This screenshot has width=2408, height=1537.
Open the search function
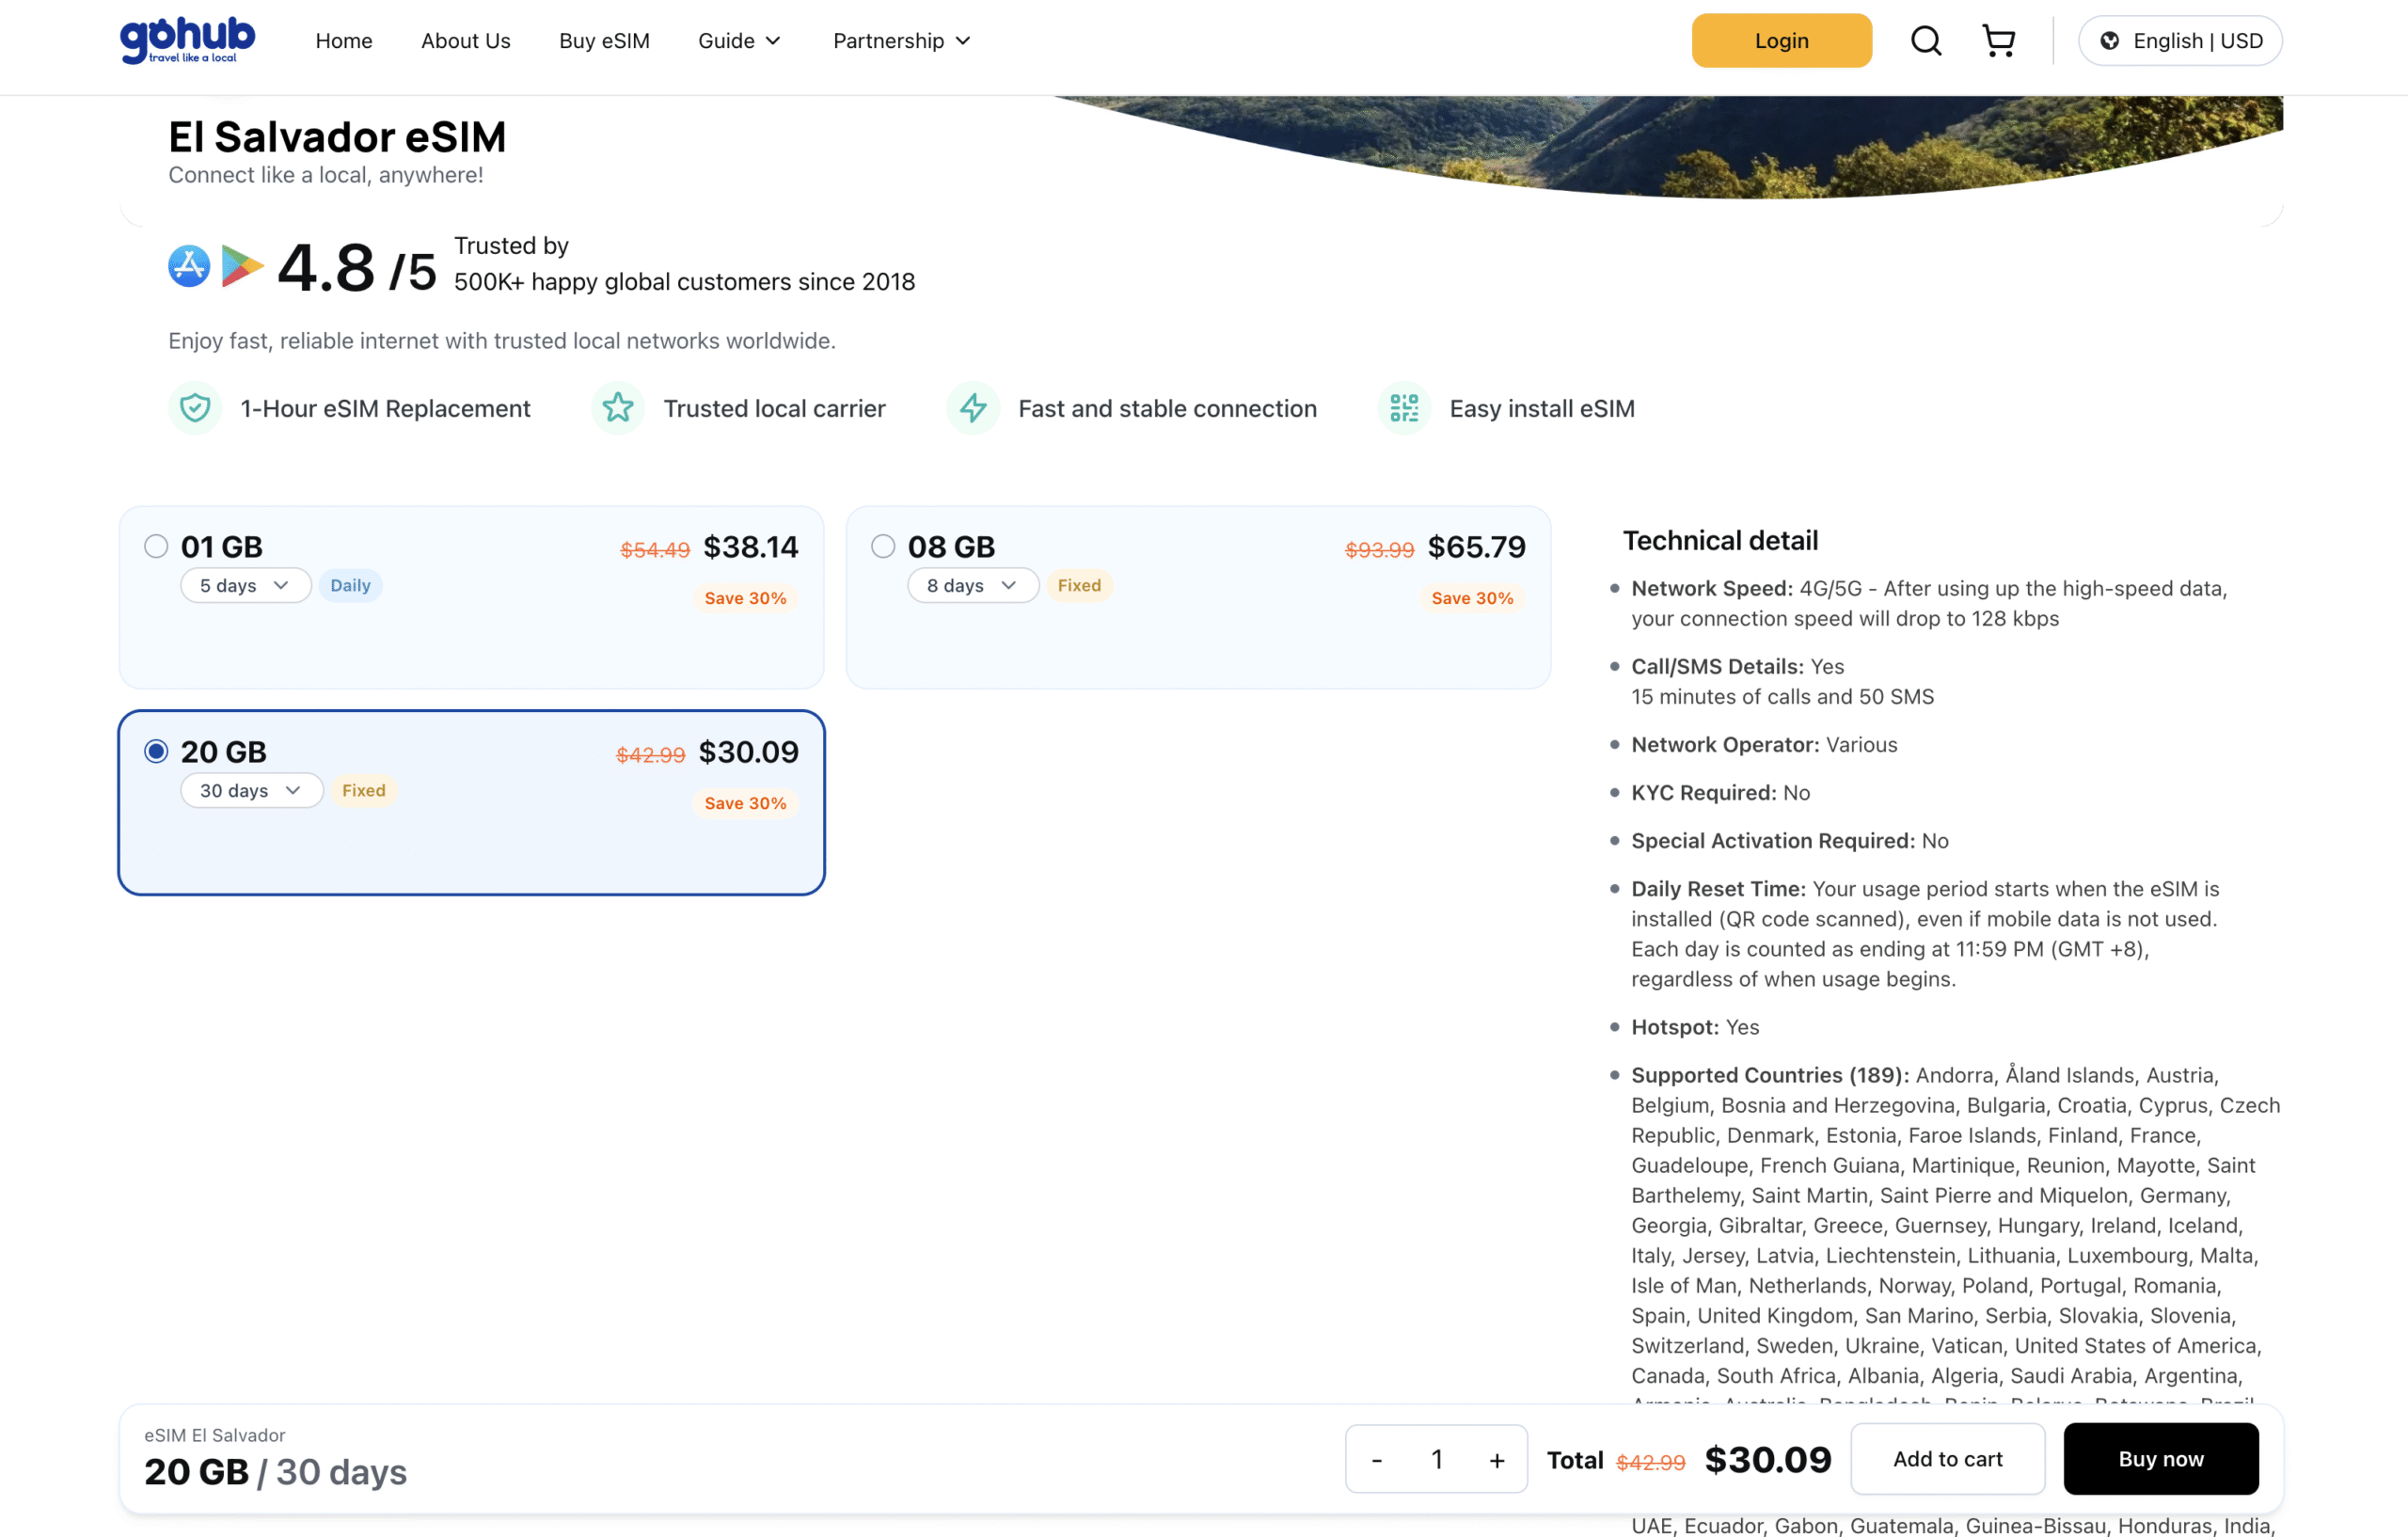click(1925, 40)
